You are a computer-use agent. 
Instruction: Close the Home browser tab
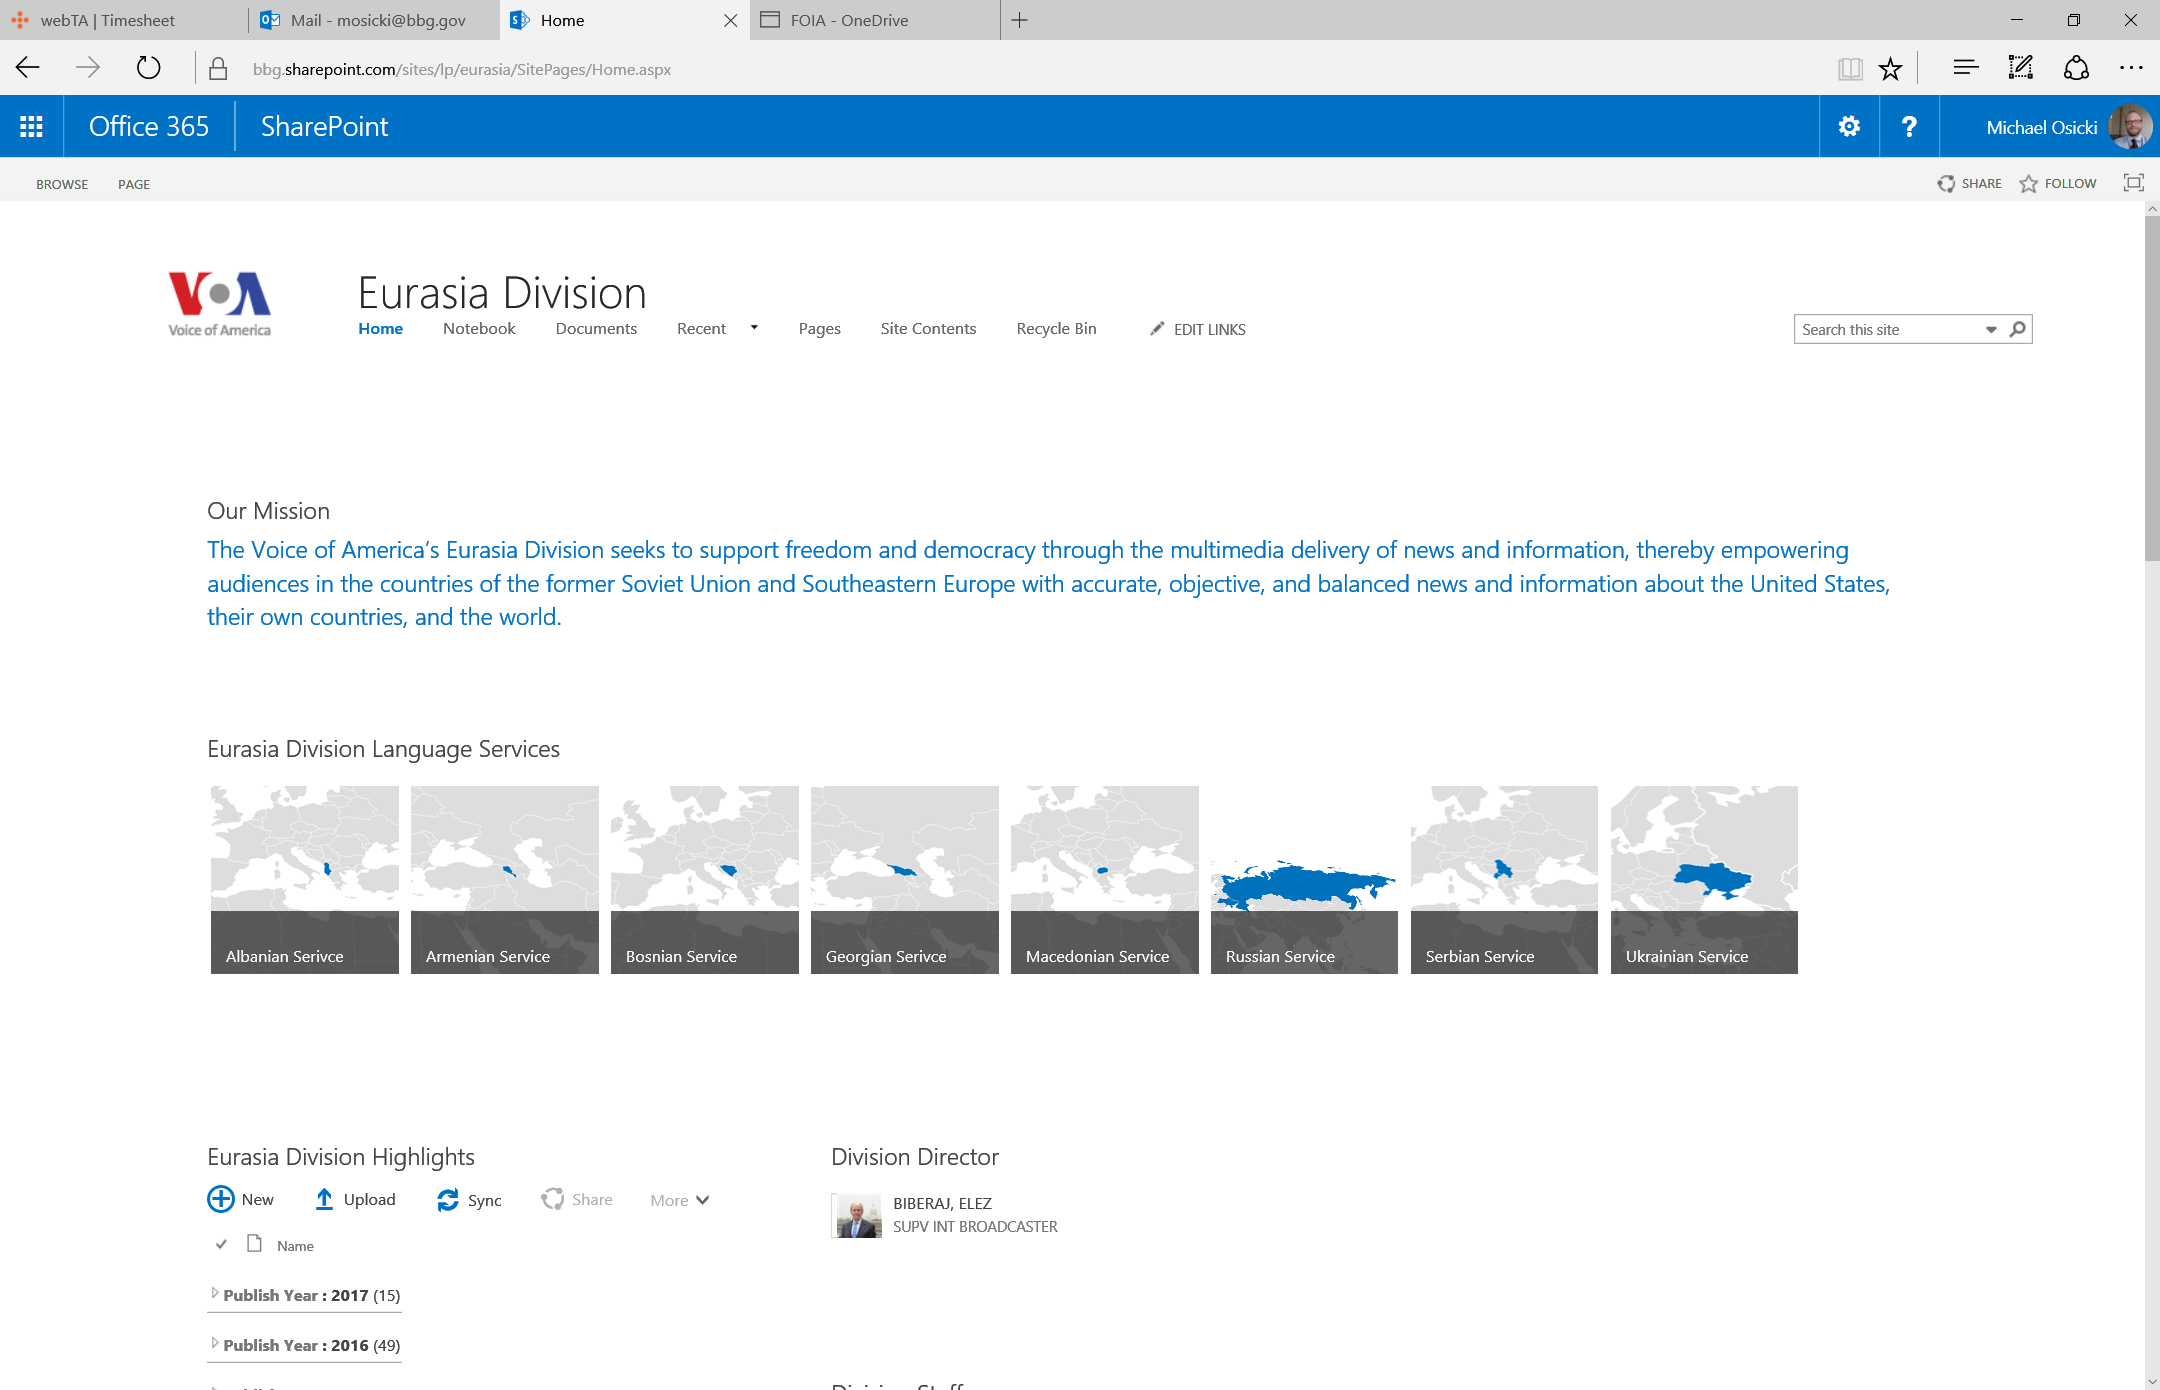tap(731, 20)
